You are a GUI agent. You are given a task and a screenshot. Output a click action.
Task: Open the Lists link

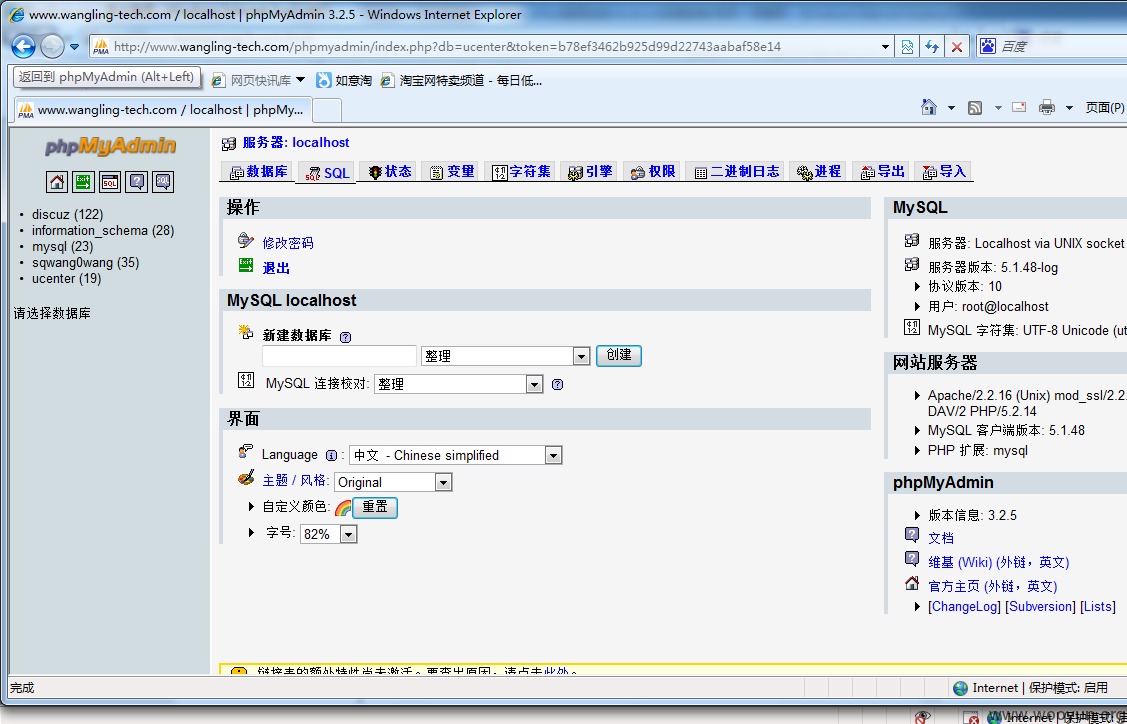[x=1098, y=607]
